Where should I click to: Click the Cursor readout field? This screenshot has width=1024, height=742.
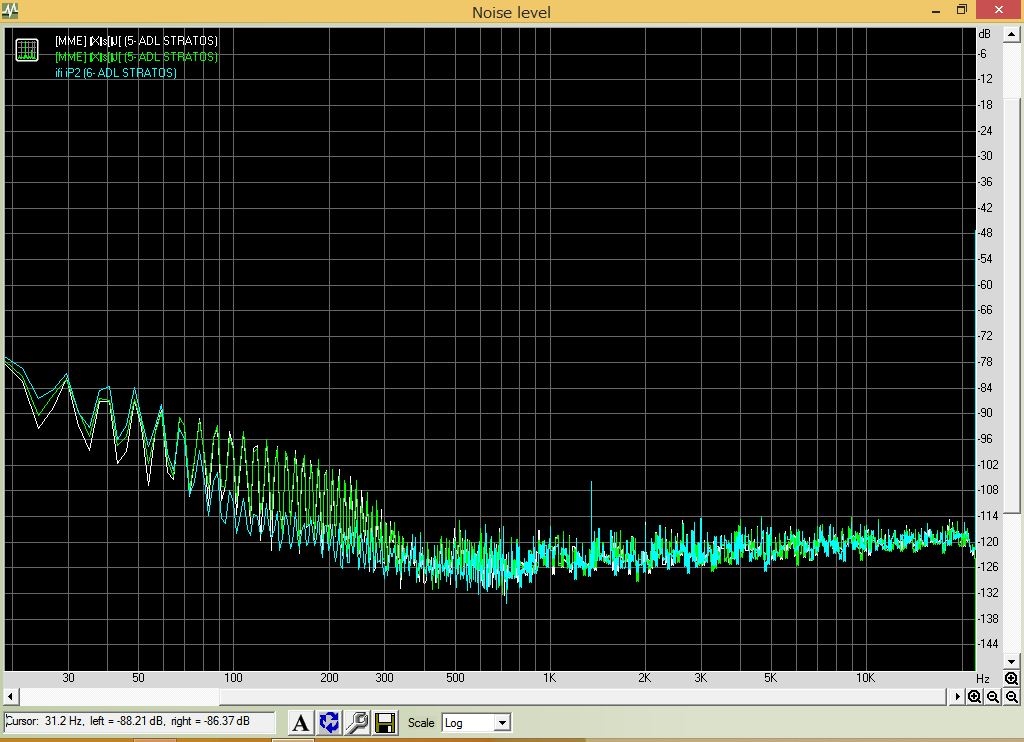click(140, 721)
